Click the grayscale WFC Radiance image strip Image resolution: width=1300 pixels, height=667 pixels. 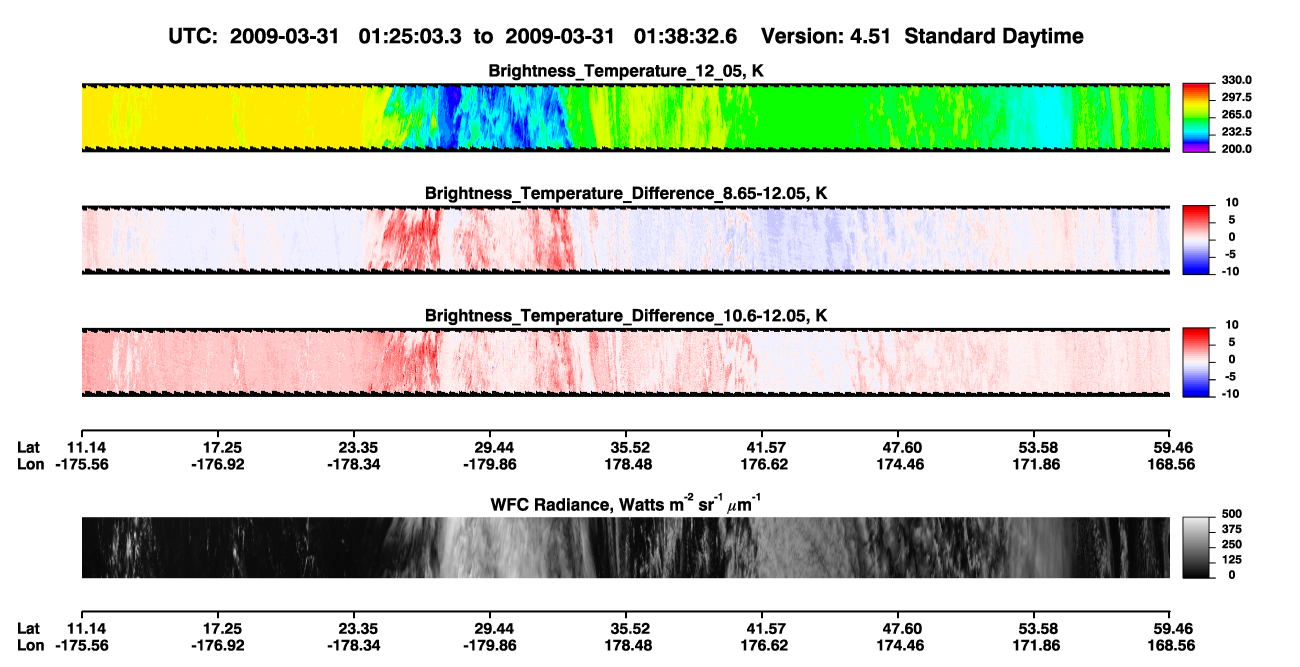[625, 547]
